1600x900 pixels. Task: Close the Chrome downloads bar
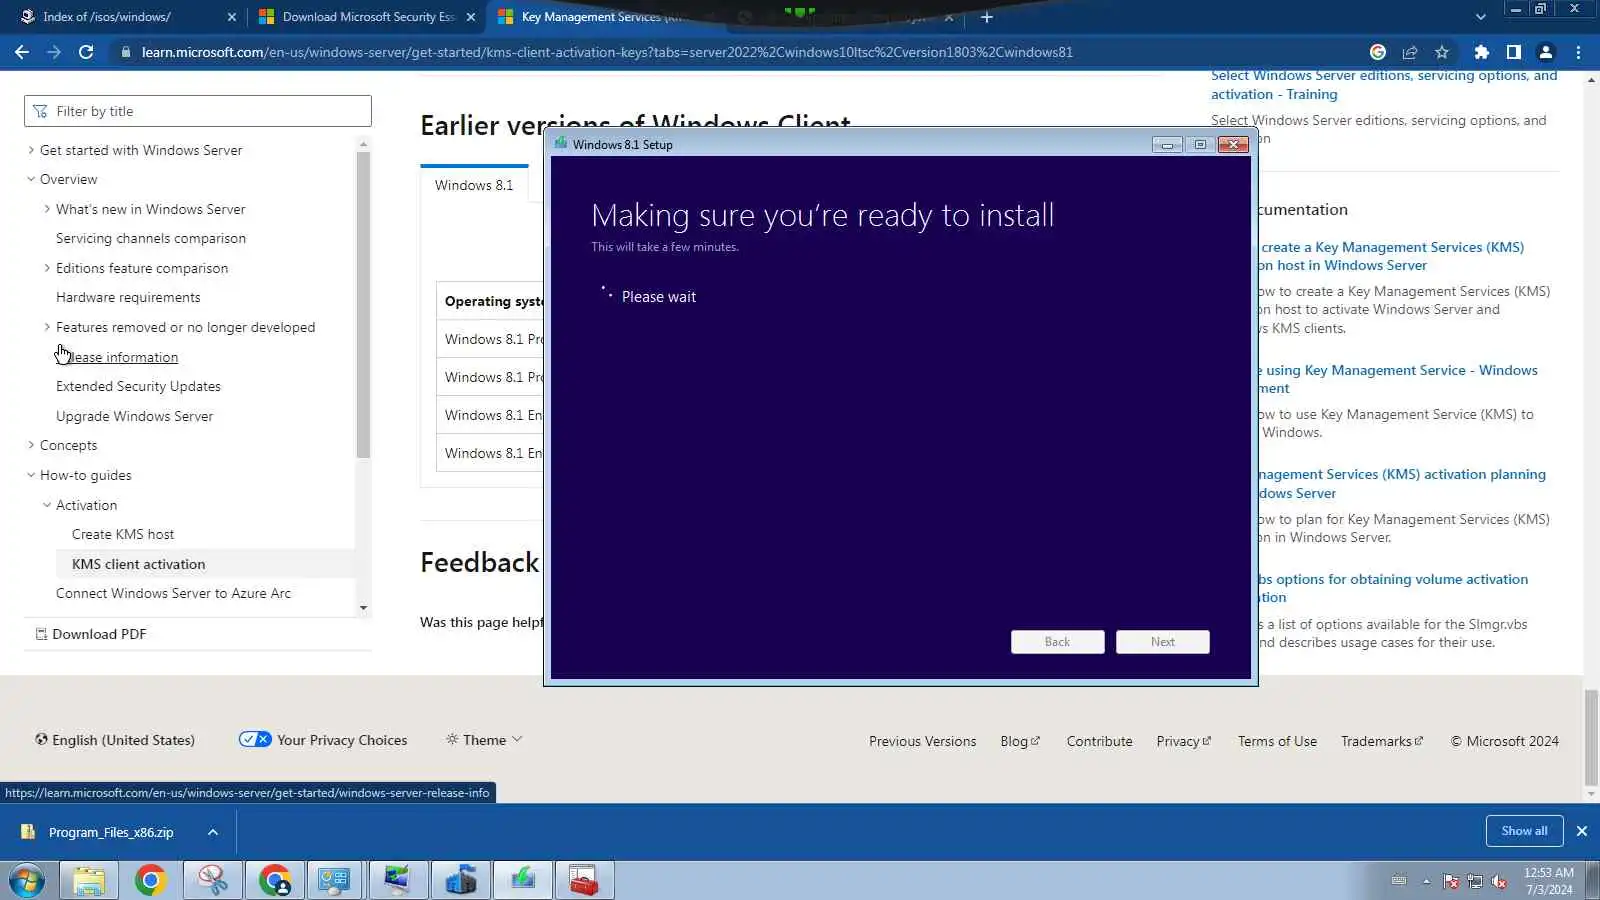[1582, 831]
